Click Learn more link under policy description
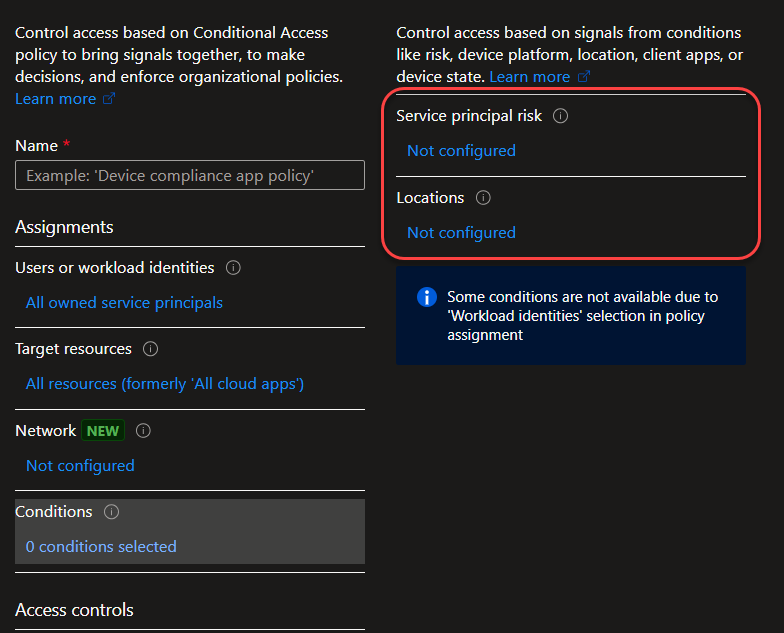 [x=56, y=99]
